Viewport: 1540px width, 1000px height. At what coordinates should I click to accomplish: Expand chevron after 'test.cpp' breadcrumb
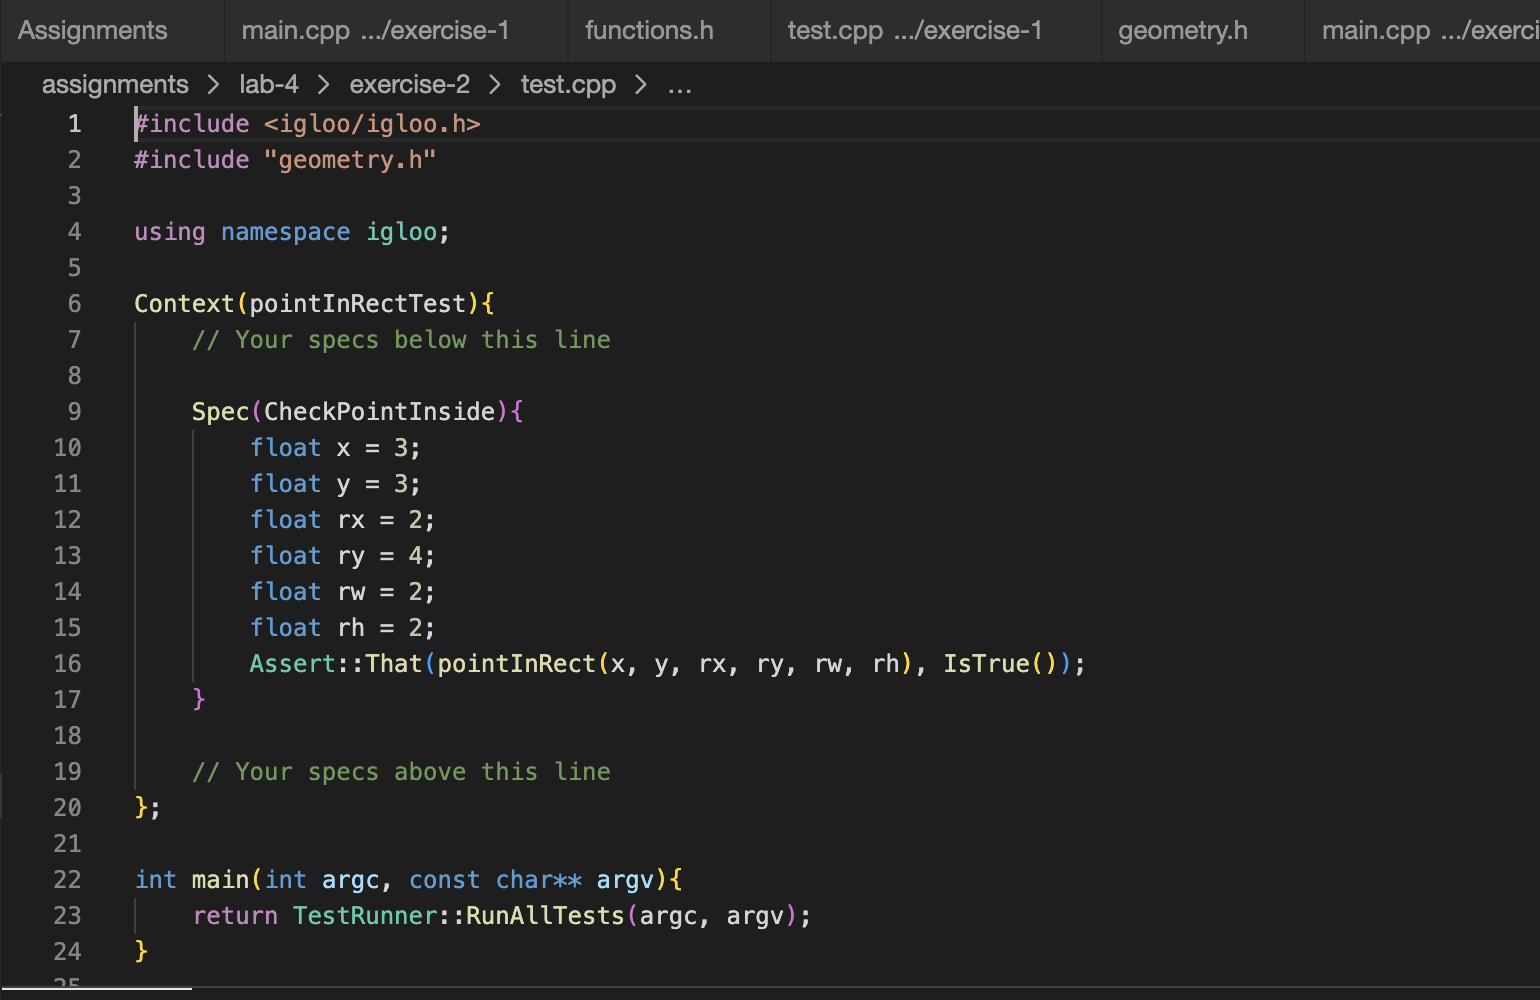coord(642,85)
